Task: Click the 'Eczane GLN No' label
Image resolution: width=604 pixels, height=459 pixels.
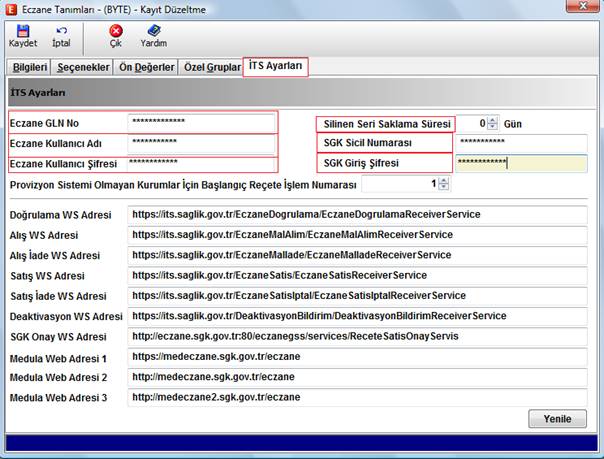Action: [x=44, y=123]
